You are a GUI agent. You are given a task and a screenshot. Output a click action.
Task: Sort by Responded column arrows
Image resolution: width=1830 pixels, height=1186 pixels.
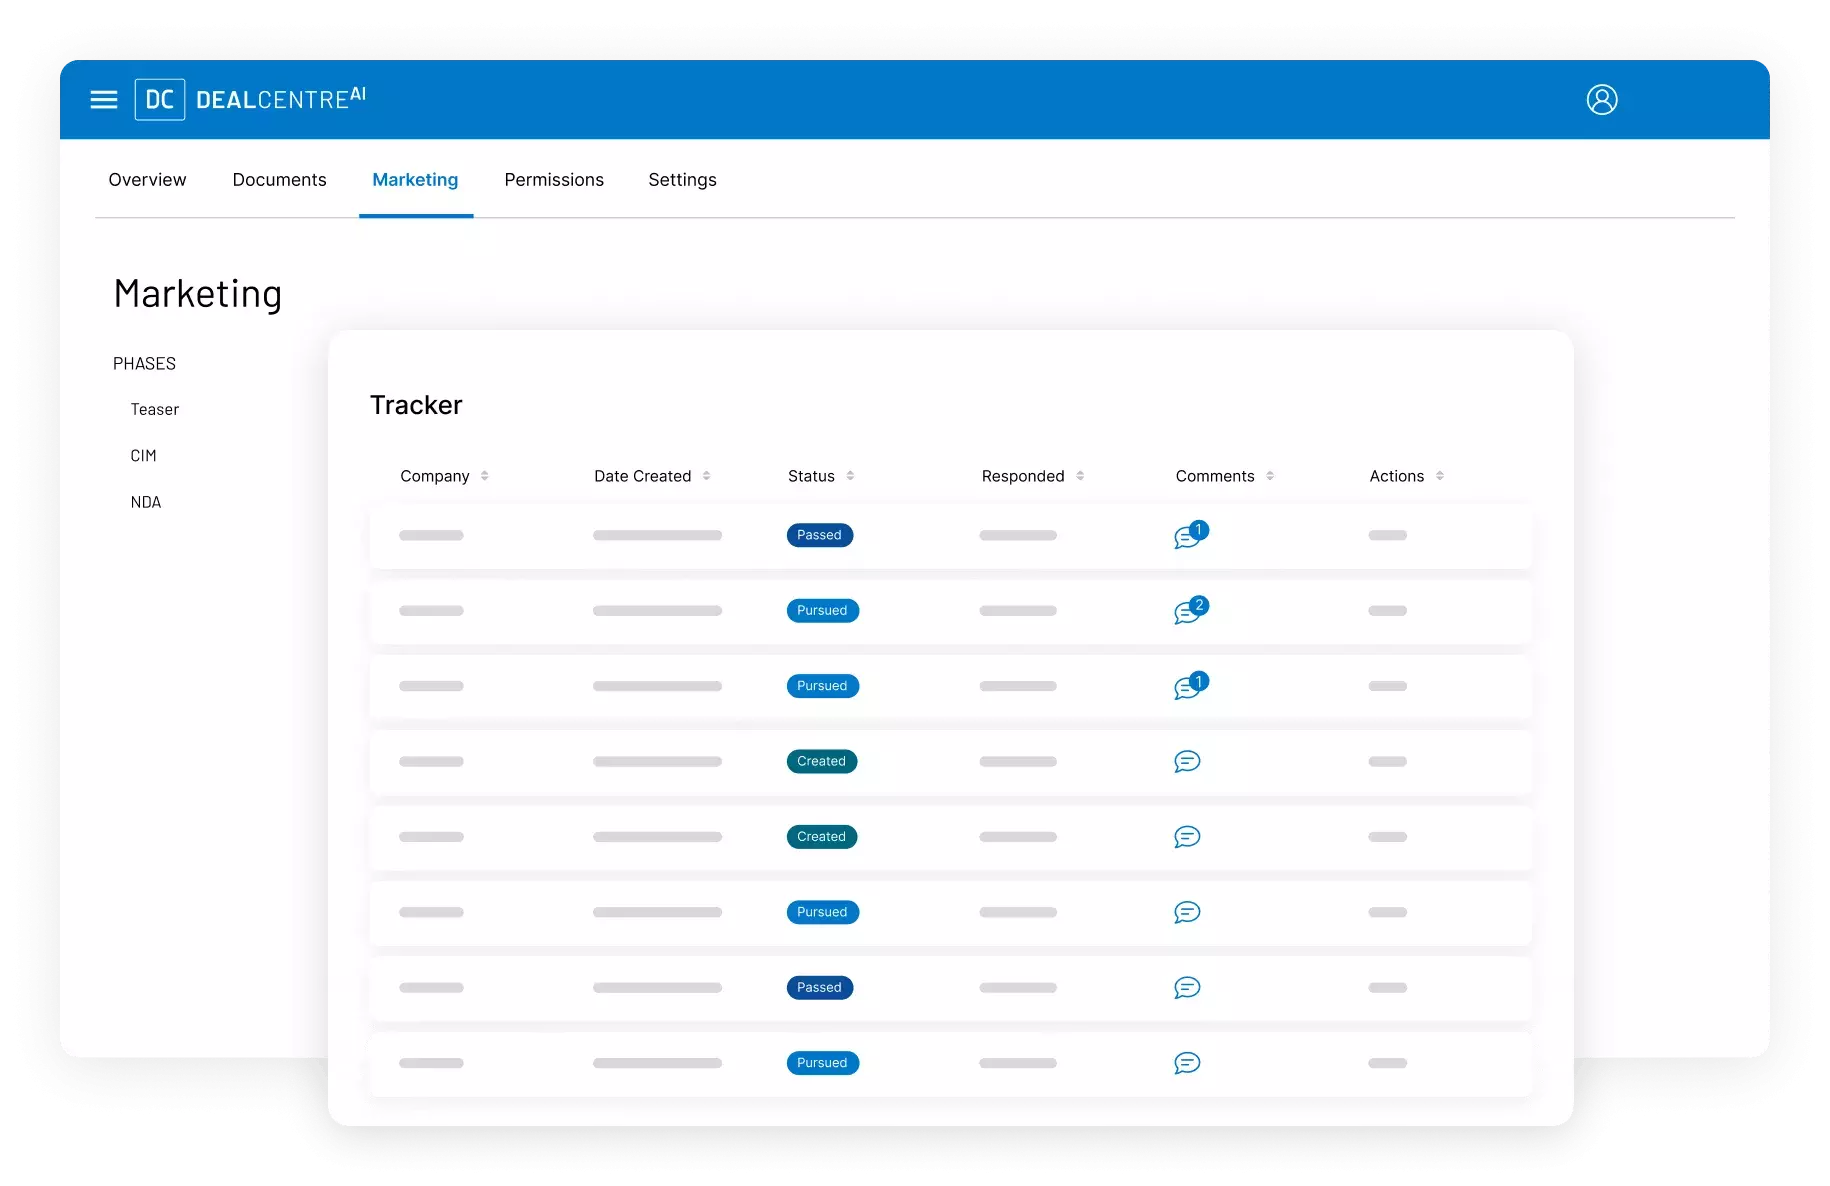[1080, 476]
